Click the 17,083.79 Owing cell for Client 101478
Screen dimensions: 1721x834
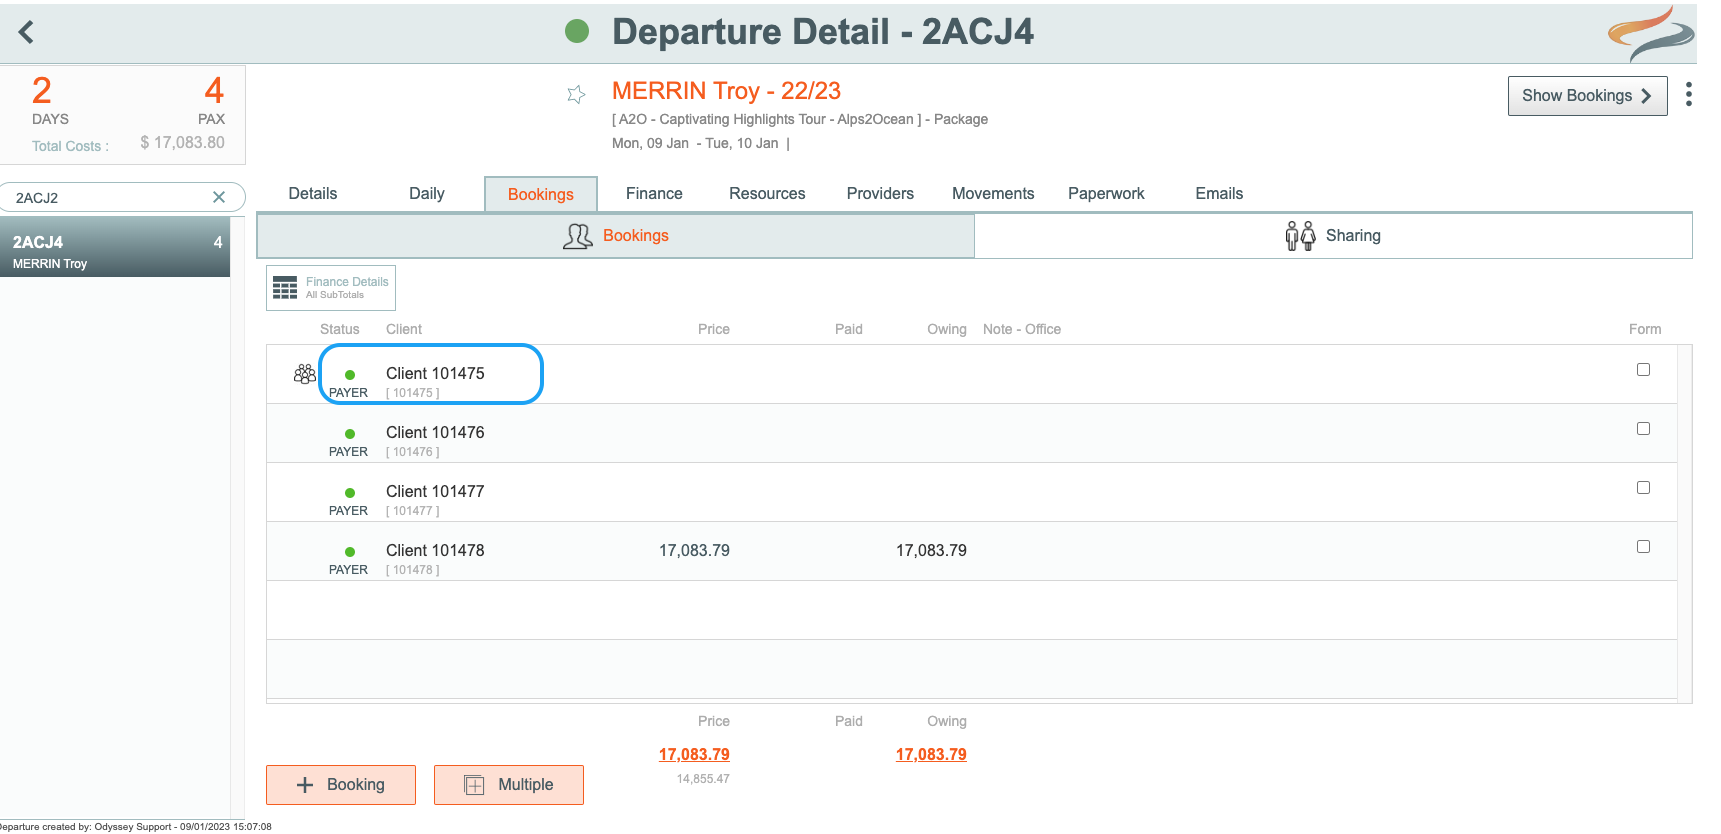(931, 551)
